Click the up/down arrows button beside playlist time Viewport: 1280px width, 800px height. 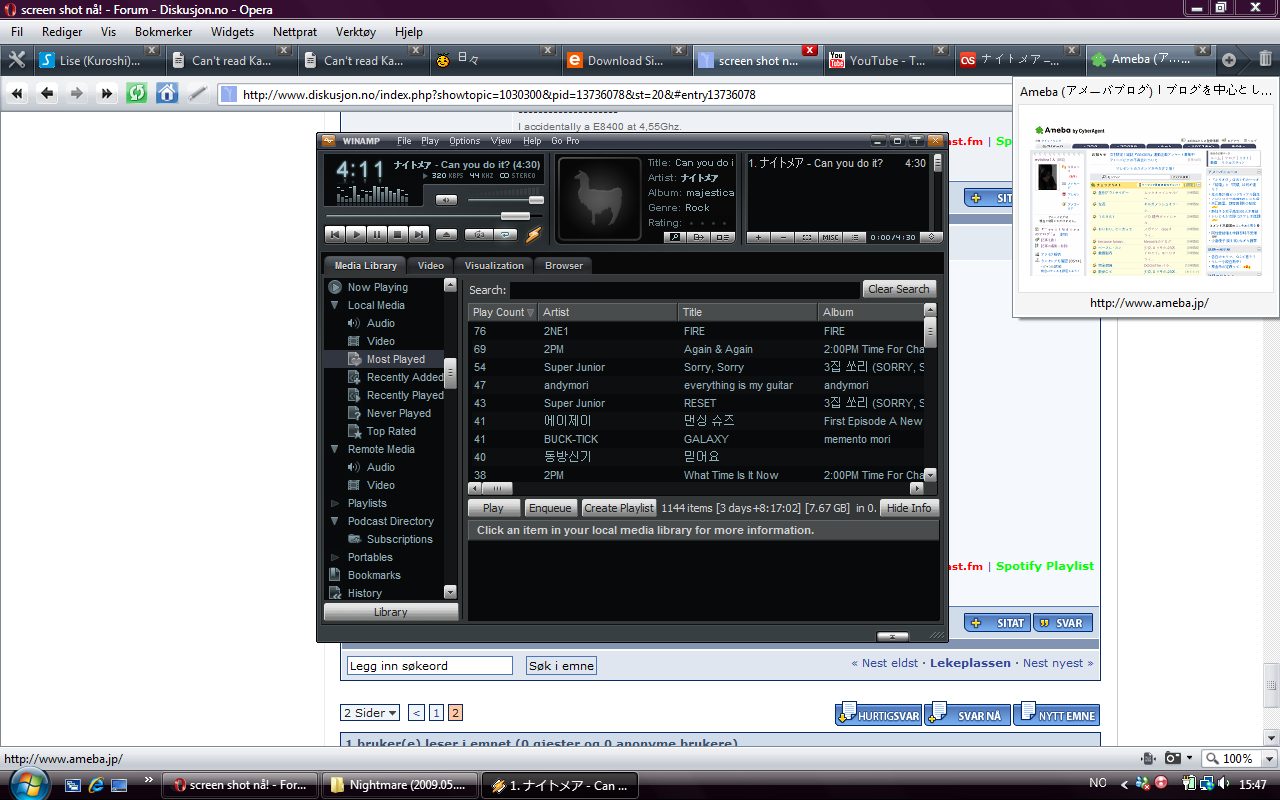pyautogui.click(x=931, y=237)
